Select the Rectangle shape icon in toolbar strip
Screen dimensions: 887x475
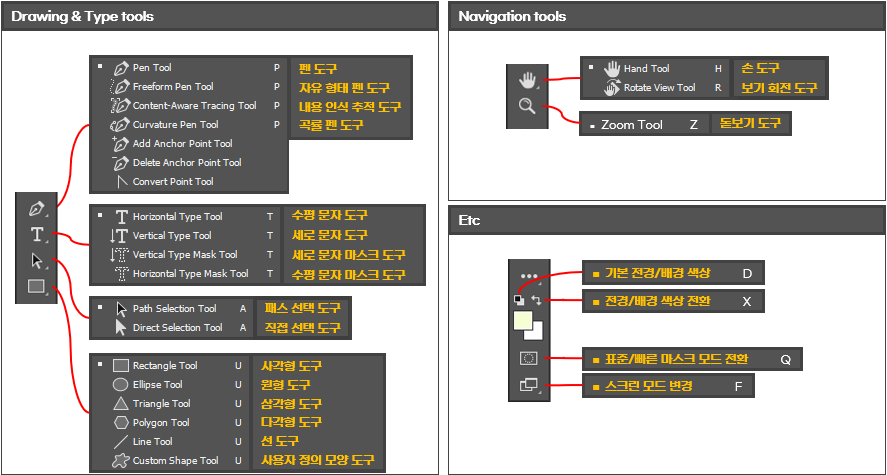tap(37, 287)
